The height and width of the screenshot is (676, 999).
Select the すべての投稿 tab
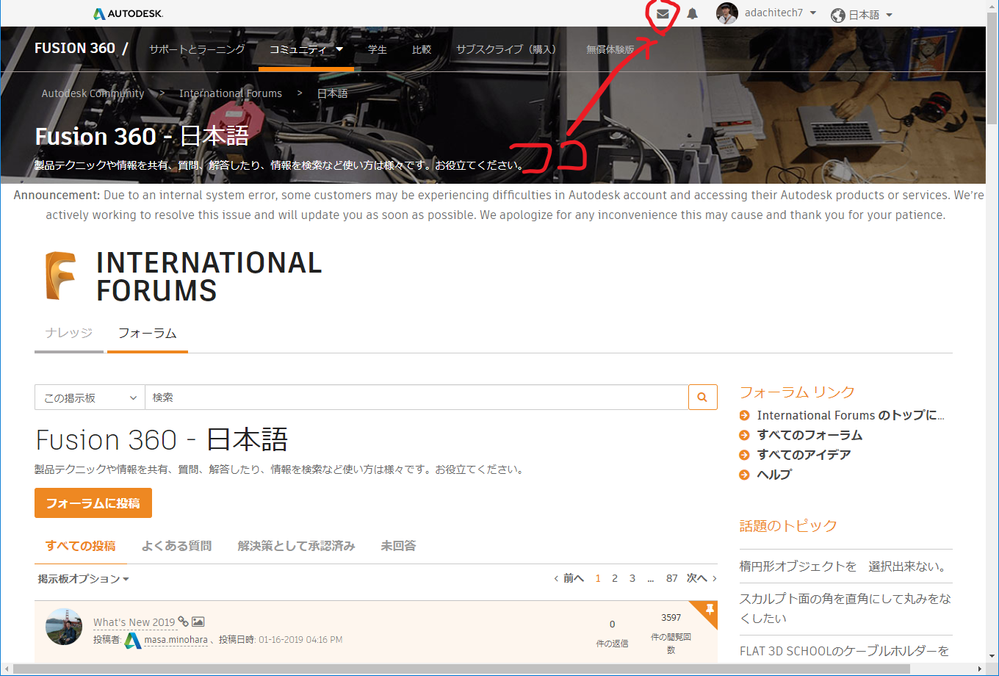pyautogui.click(x=80, y=545)
